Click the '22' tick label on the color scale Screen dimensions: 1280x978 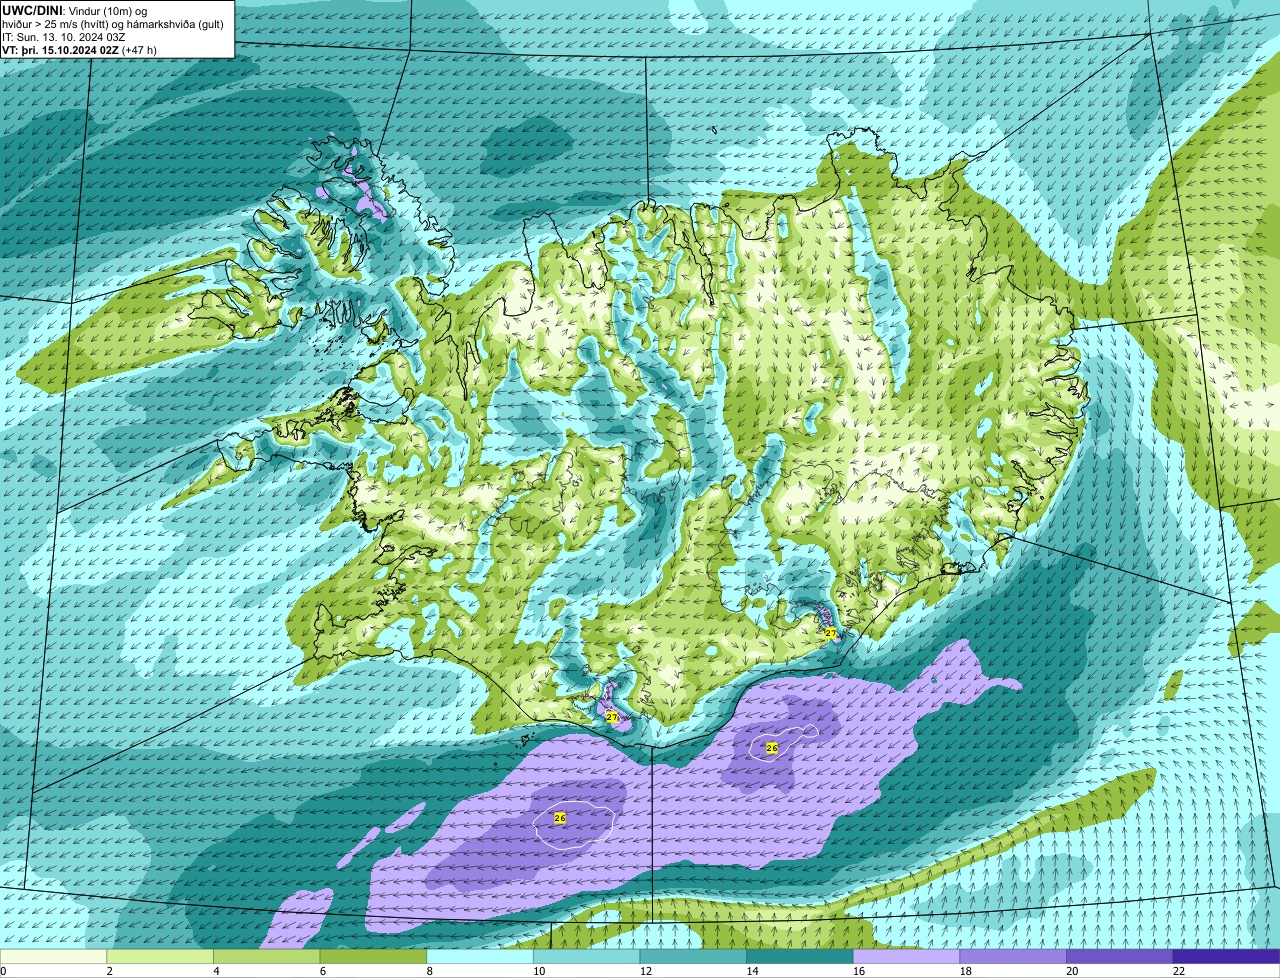tap(1178, 971)
